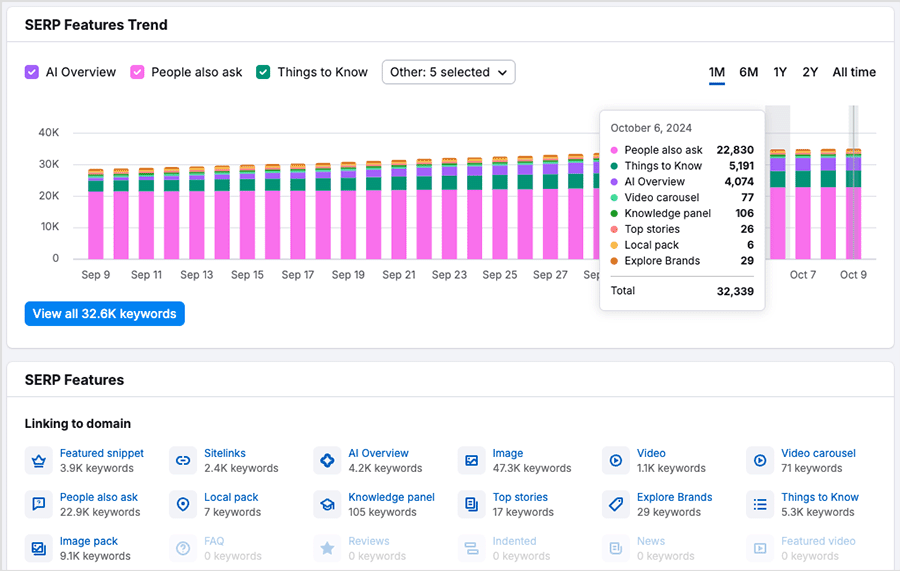Click the Sitelinks chain icon
This screenshot has width=900, height=571.
click(183, 461)
